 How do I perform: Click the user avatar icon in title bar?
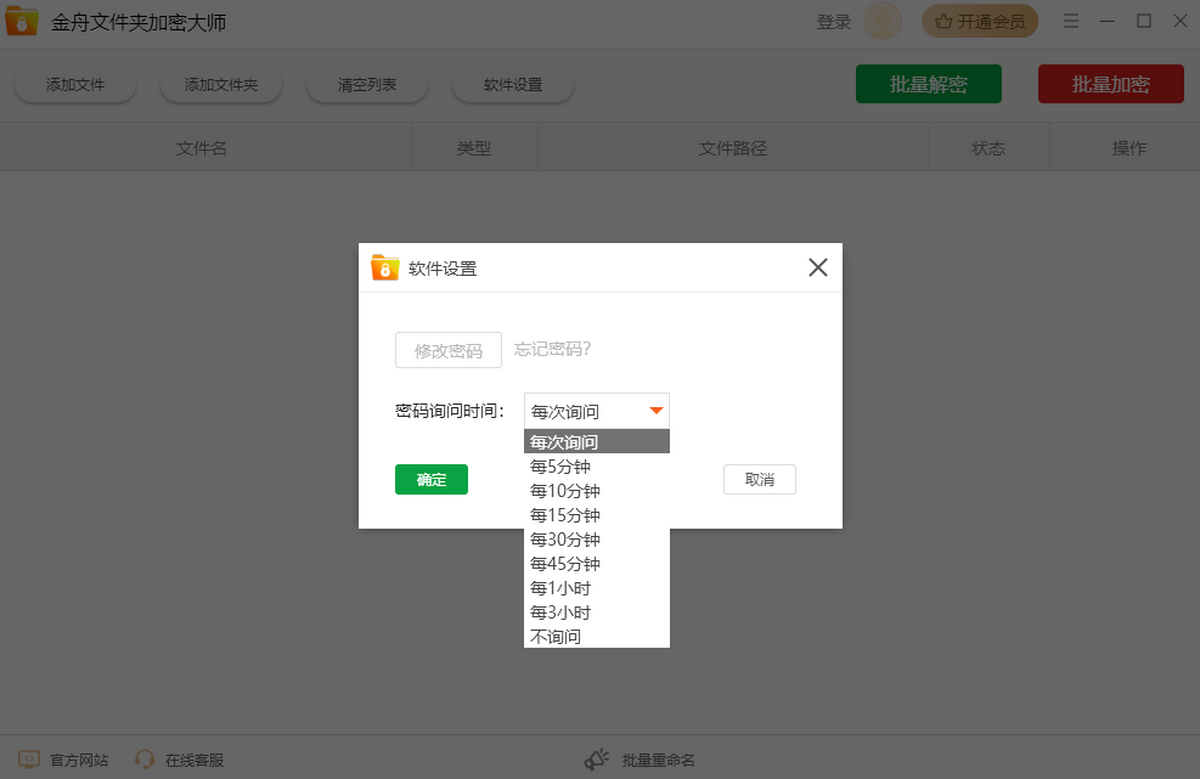(x=882, y=21)
